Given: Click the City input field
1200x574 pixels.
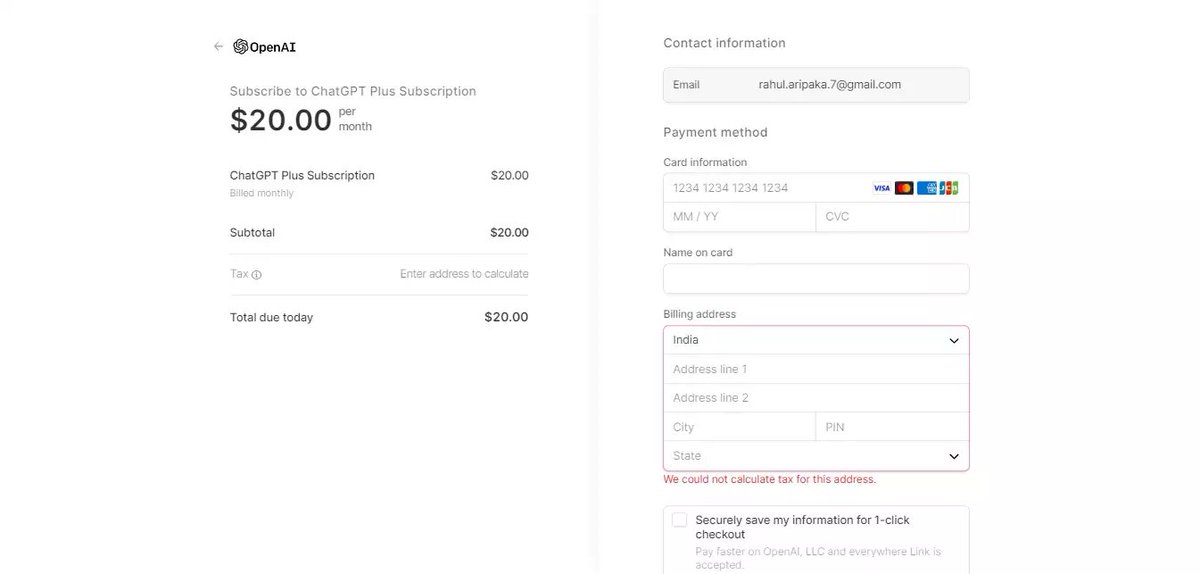Looking at the screenshot, I should [739, 427].
